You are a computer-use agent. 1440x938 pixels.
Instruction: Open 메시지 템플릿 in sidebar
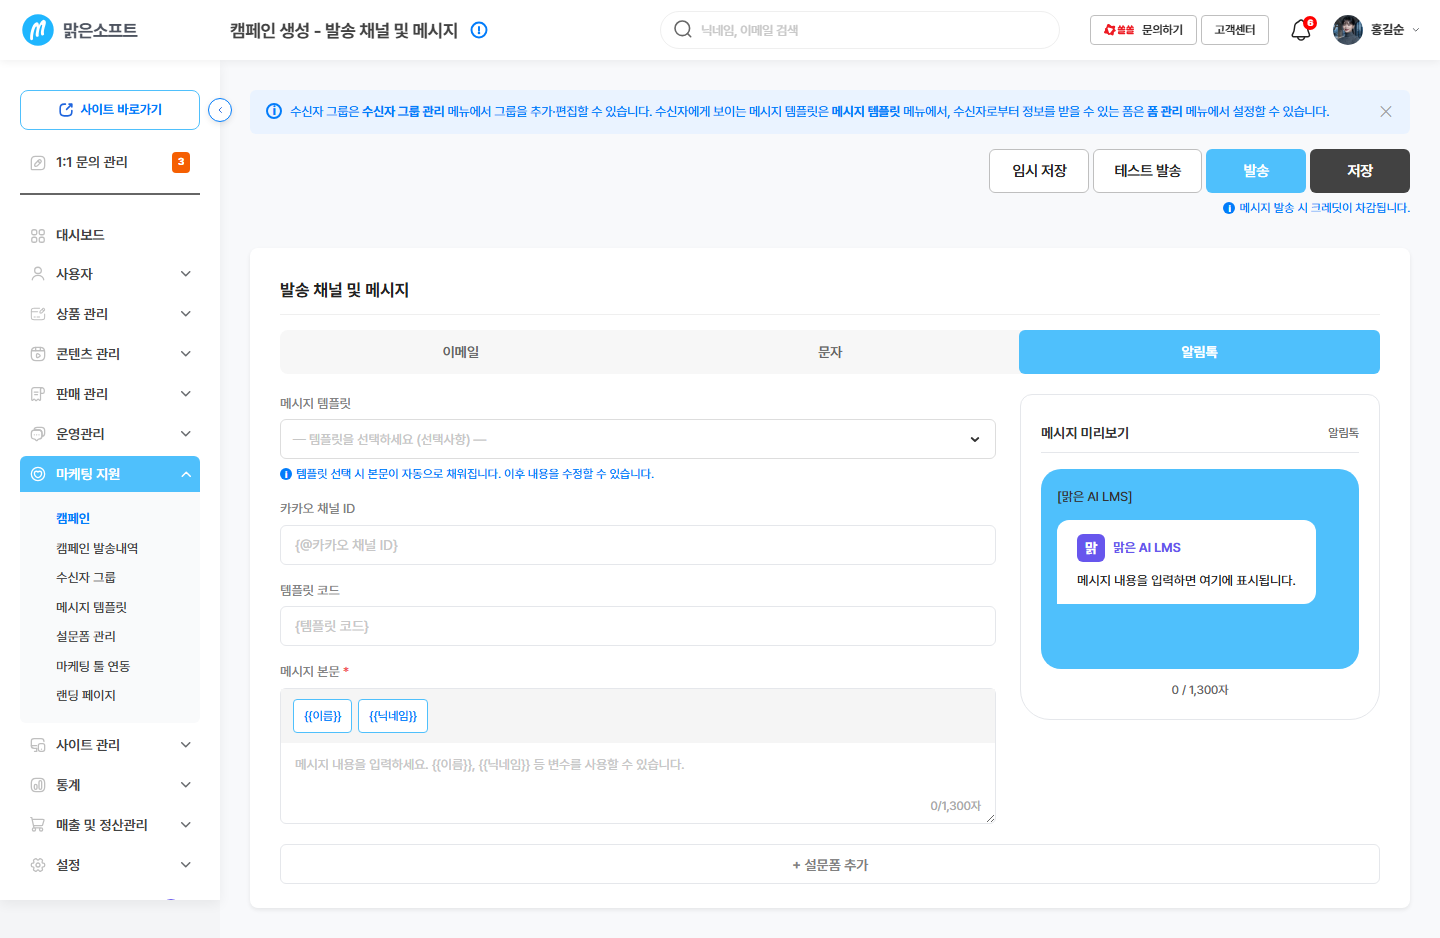(91, 607)
